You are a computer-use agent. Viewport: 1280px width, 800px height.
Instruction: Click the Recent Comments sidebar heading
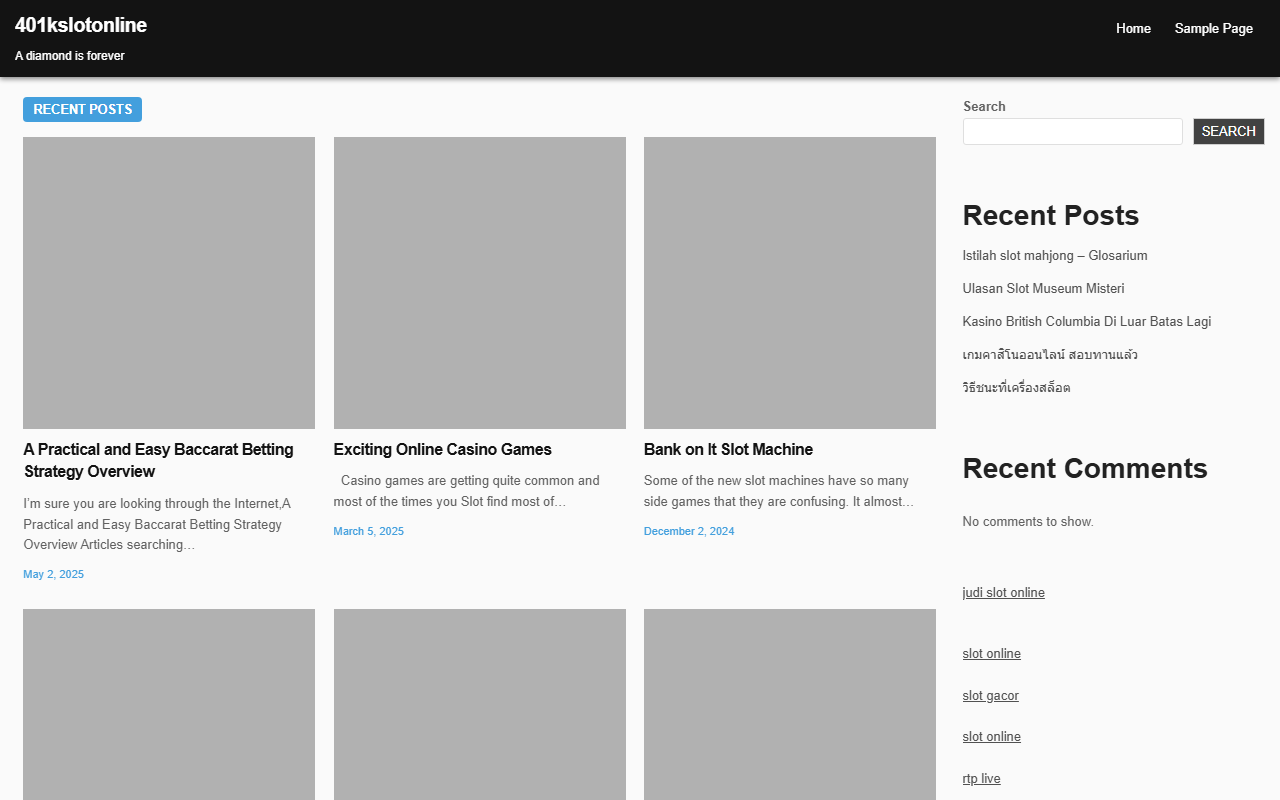pos(1085,468)
